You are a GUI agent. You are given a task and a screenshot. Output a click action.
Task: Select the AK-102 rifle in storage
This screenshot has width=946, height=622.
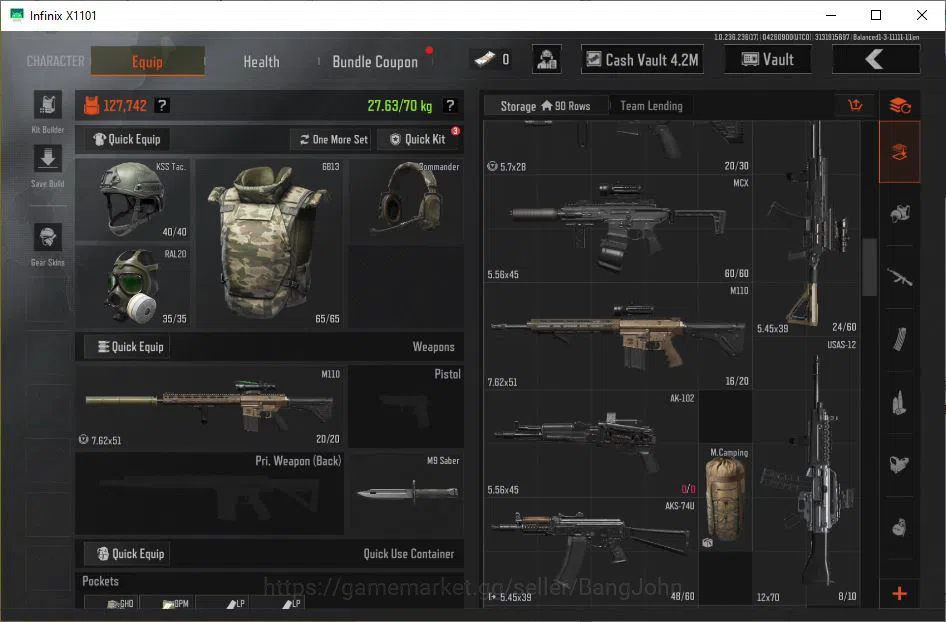point(591,444)
